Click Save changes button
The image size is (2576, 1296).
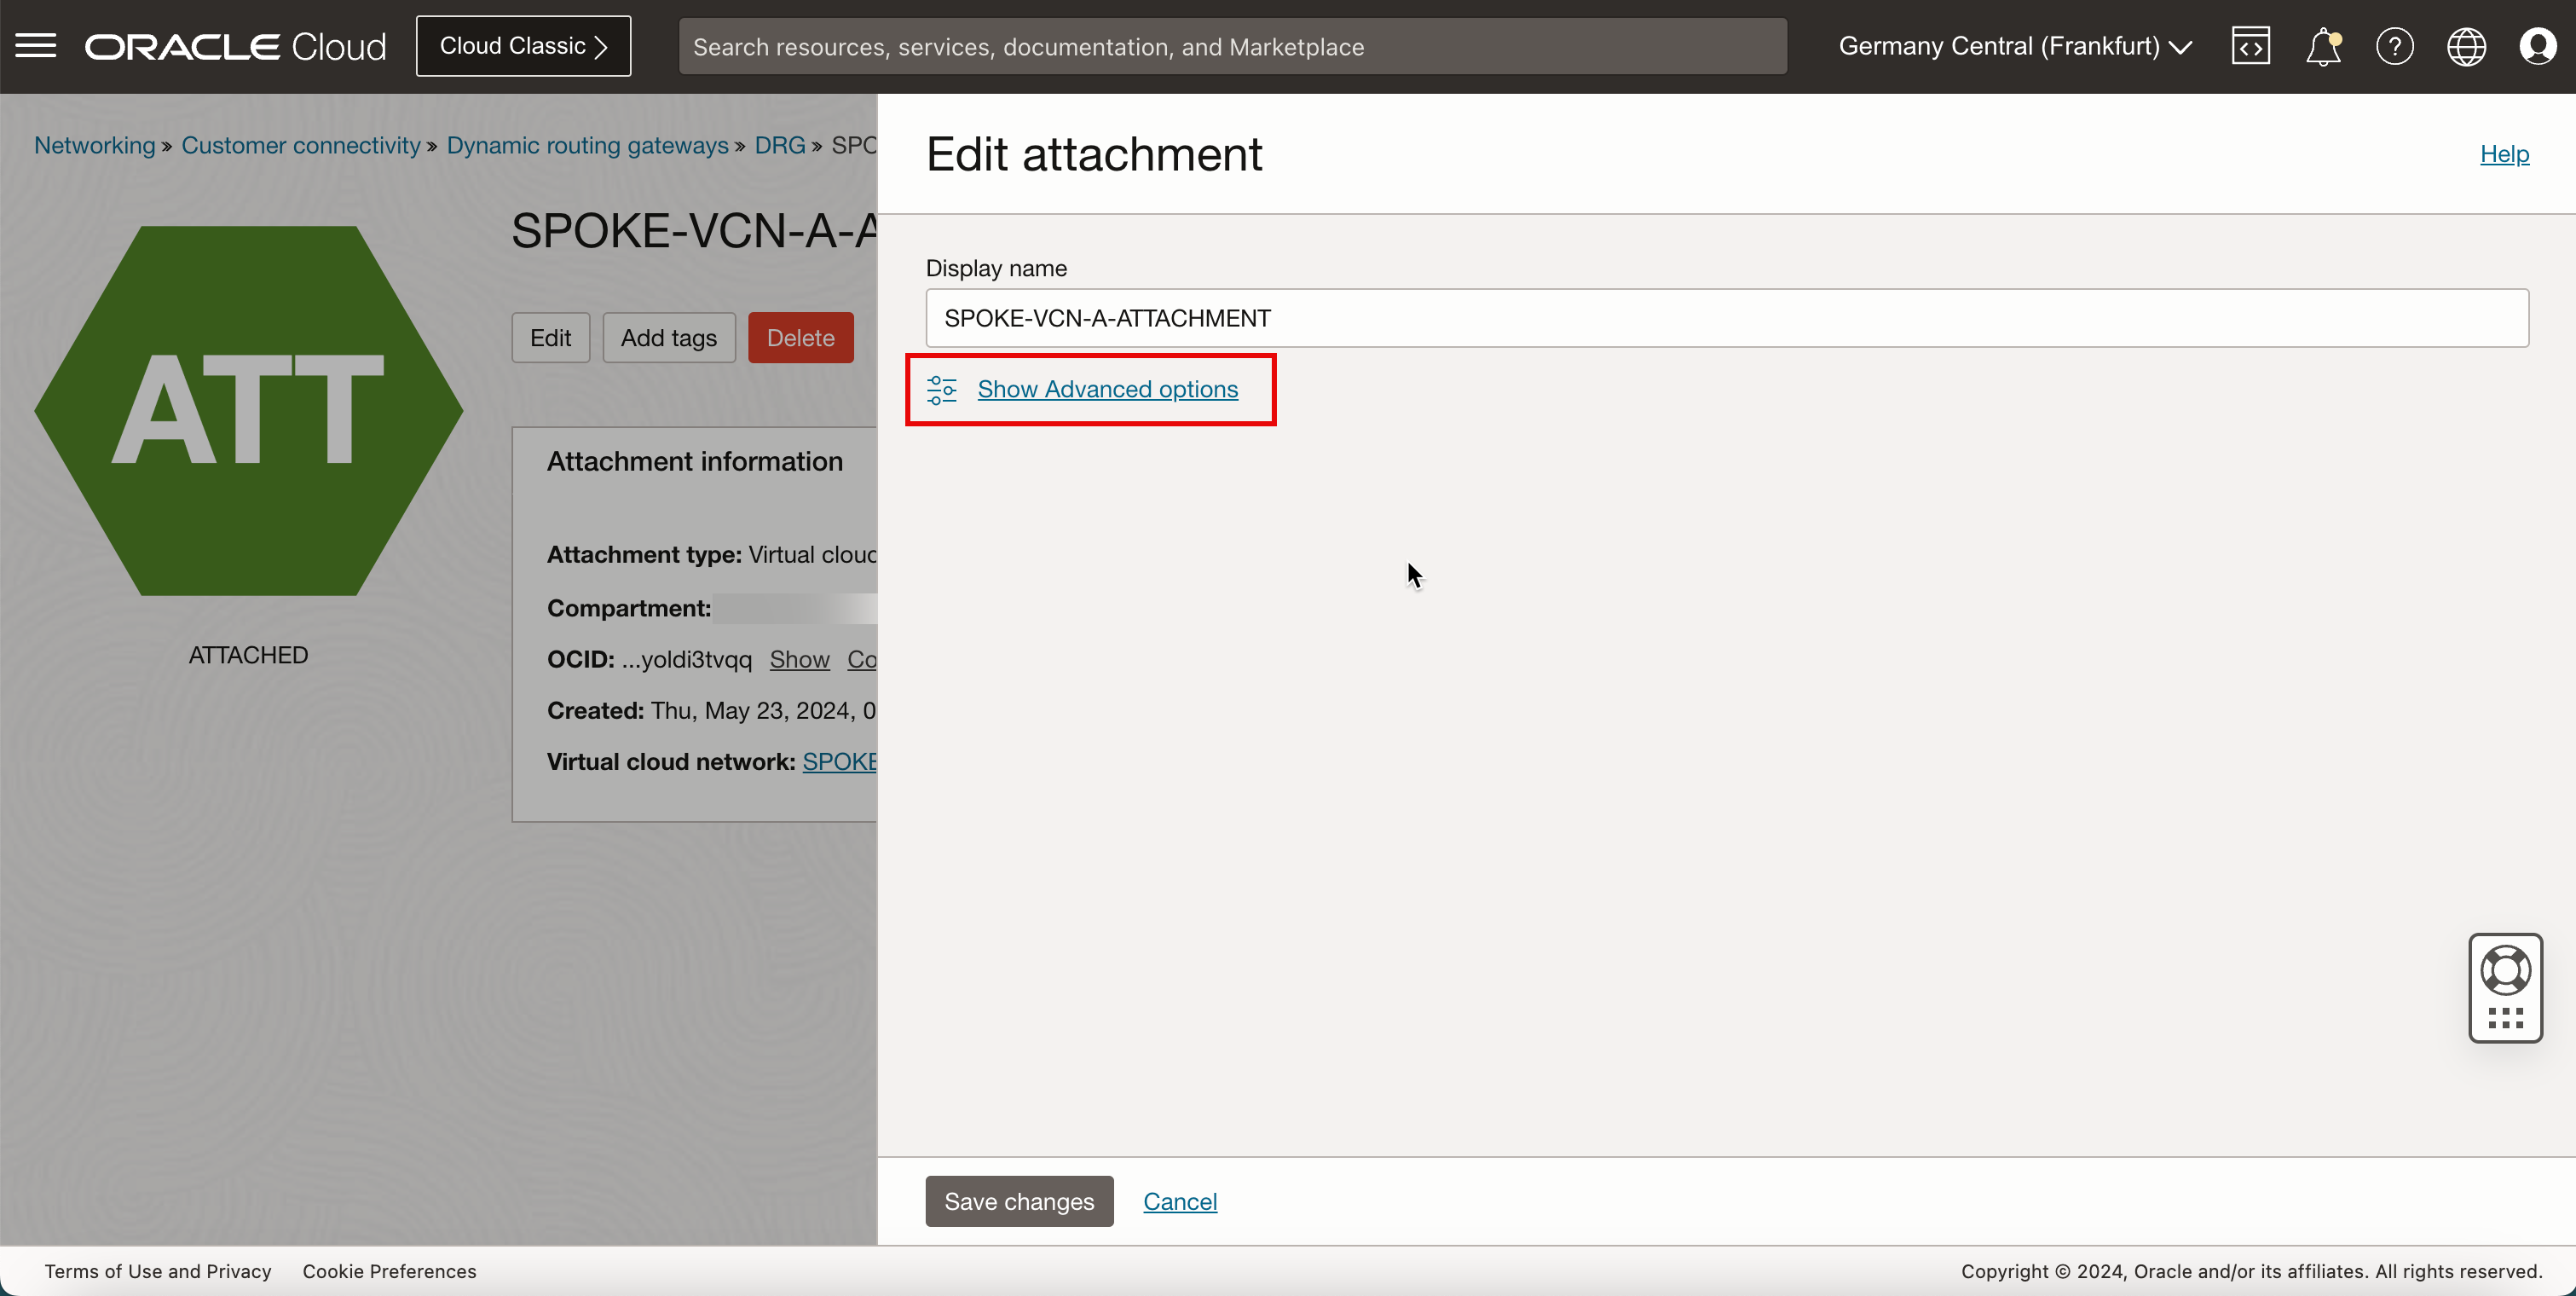[x=1019, y=1201]
